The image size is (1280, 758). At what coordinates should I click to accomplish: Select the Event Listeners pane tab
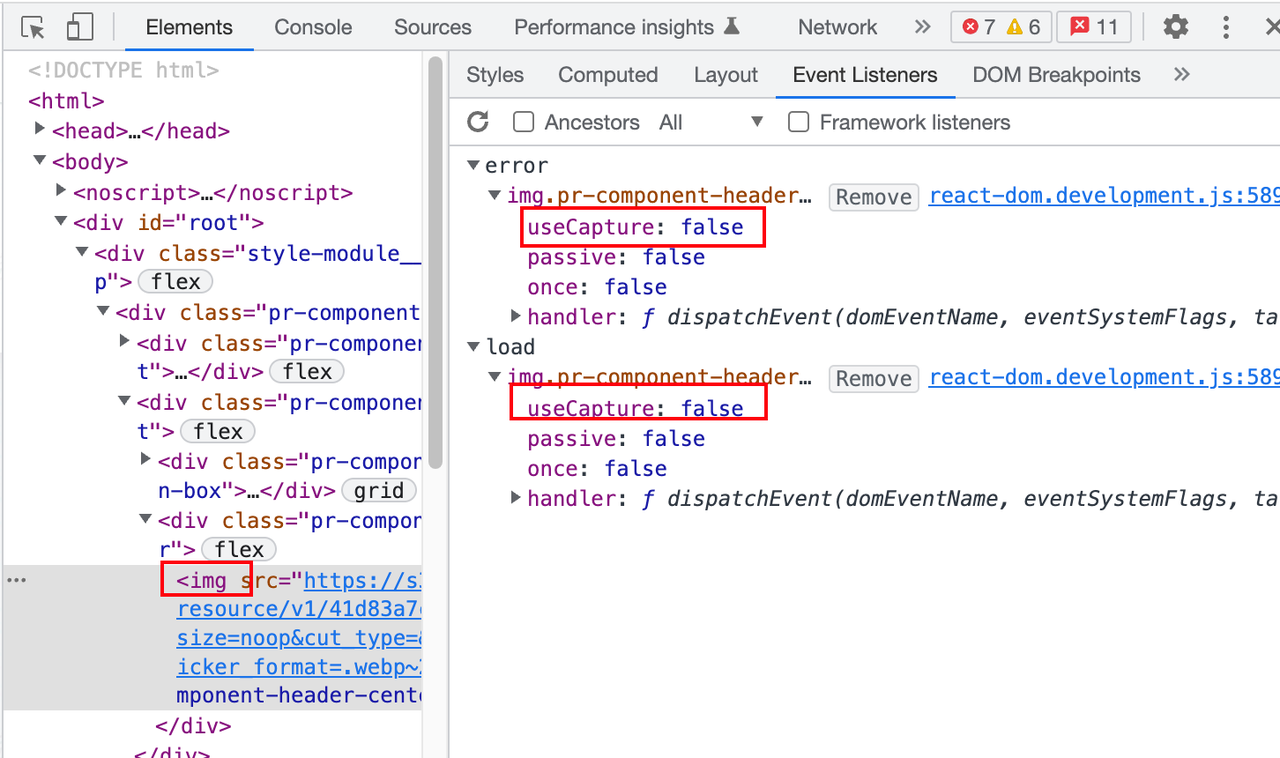865,75
